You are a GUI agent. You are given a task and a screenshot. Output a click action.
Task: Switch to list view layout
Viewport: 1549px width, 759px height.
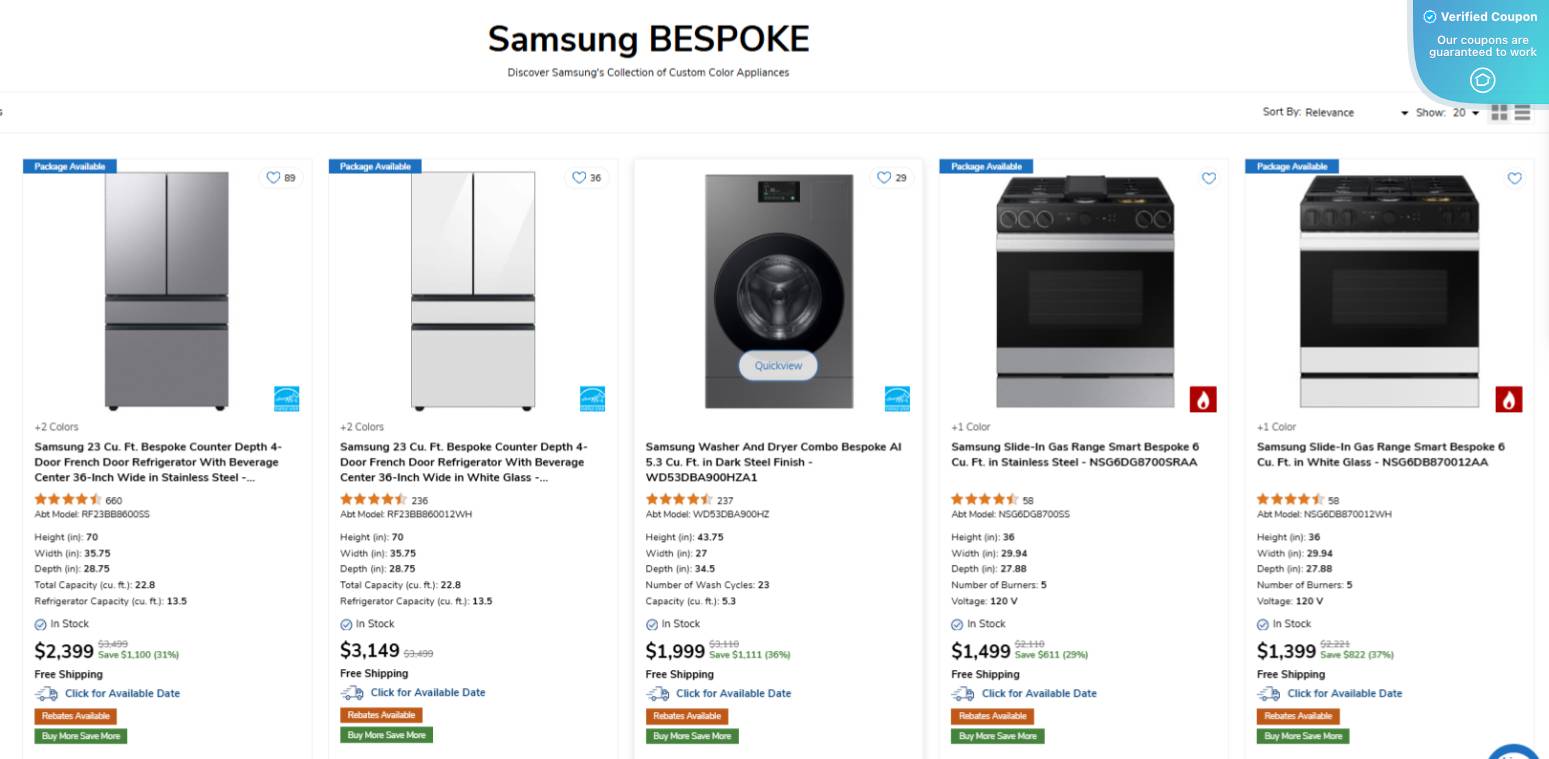click(1522, 113)
